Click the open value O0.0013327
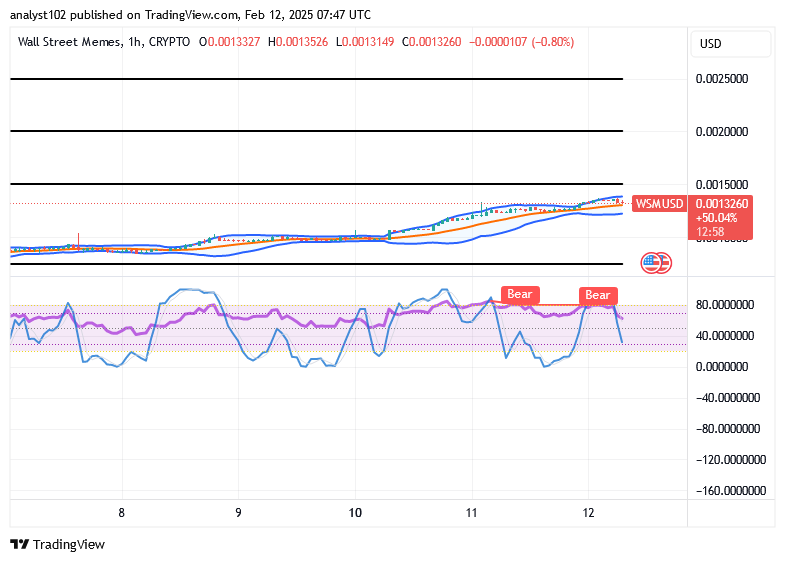The width and height of the screenshot is (785, 562). [x=229, y=42]
